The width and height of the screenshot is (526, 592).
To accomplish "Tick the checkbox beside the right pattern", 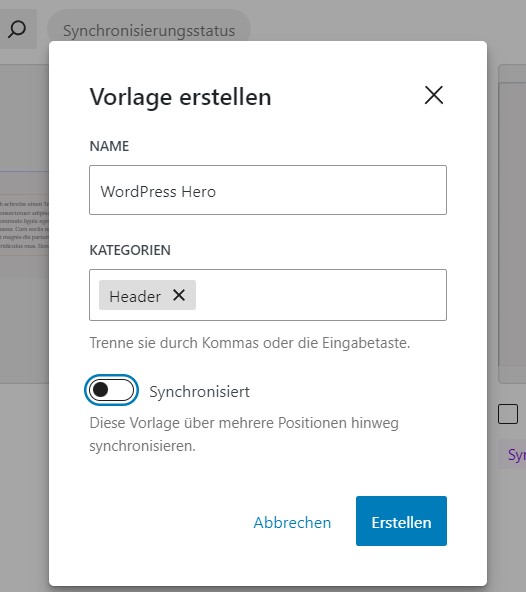I will click(508, 414).
